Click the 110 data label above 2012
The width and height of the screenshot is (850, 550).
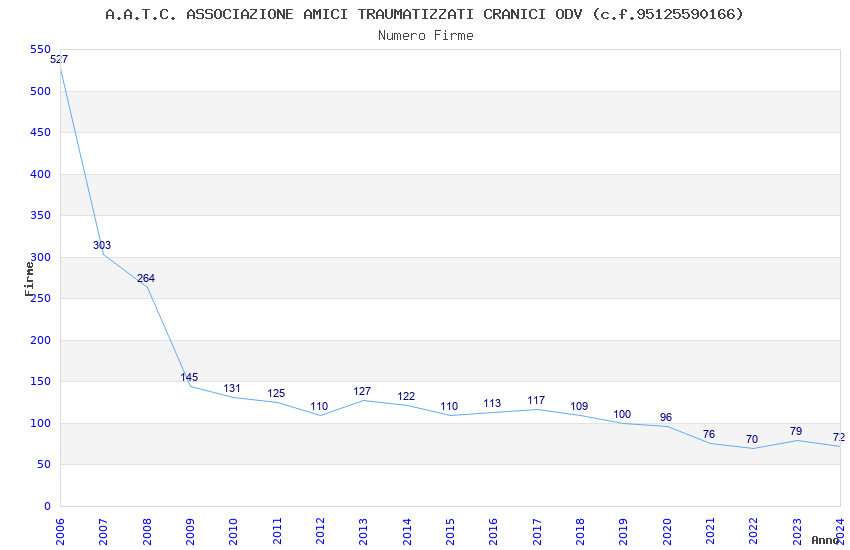pyautogui.click(x=319, y=406)
